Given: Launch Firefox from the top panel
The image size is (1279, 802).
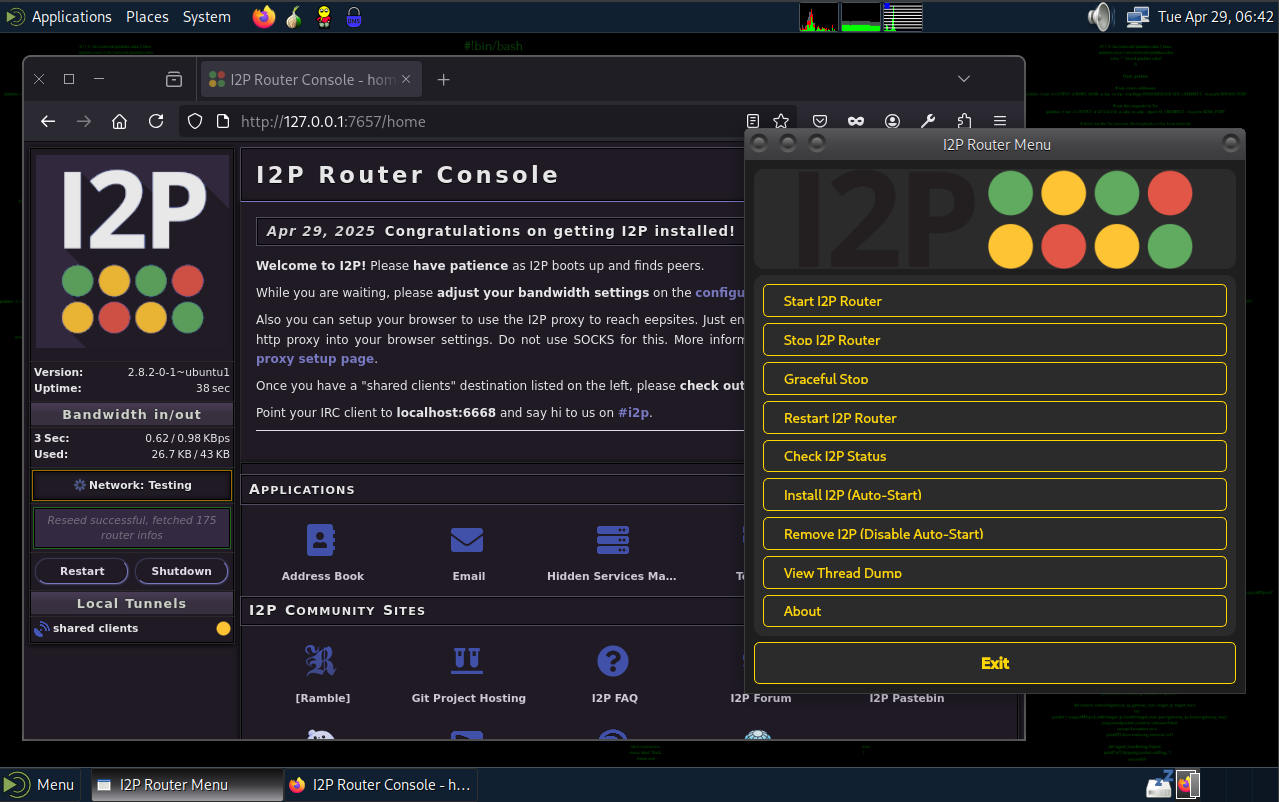Looking at the screenshot, I should point(264,17).
